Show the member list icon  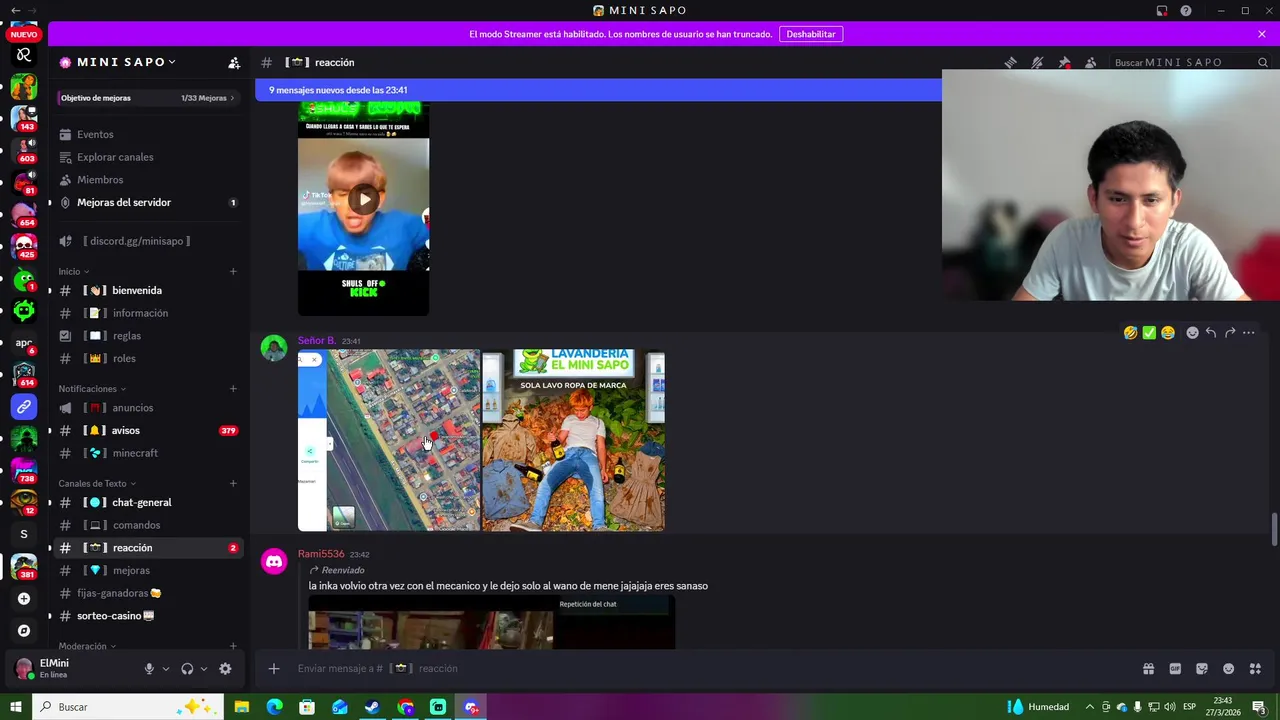tap(1091, 62)
